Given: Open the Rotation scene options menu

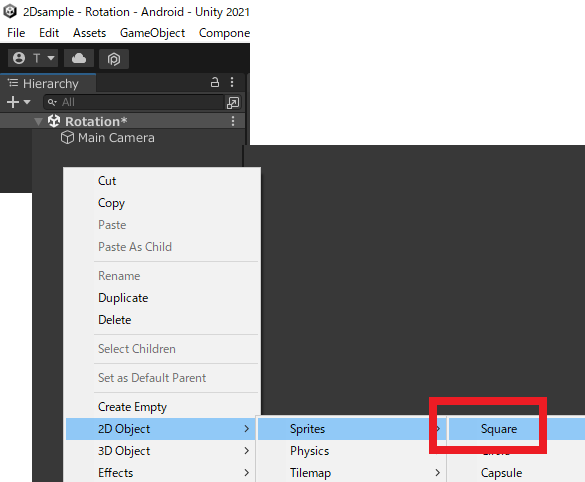Looking at the screenshot, I should [233, 121].
